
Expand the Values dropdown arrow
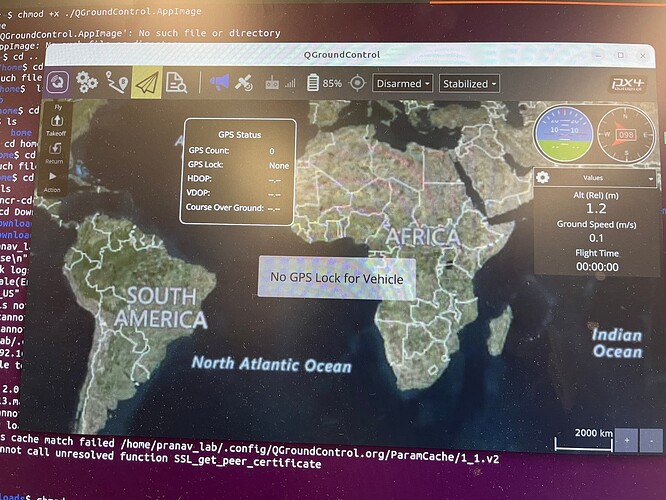pyautogui.click(x=651, y=179)
